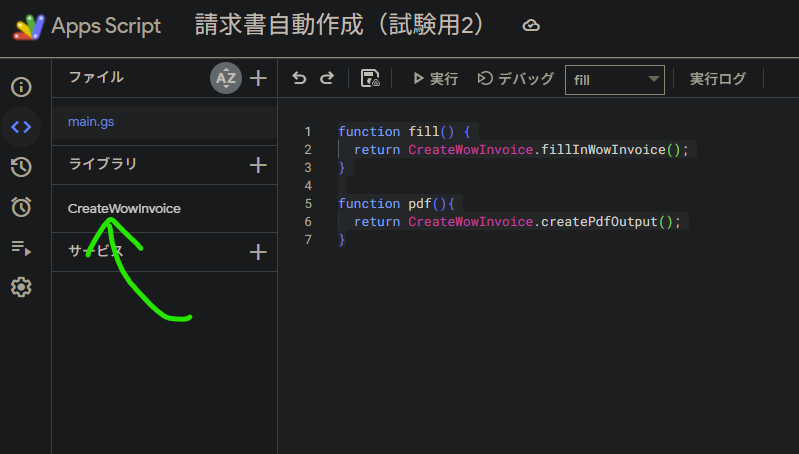Screen dimensions: 799x454
Task: Add a library with the plus icon
Action: pos(258,165)
